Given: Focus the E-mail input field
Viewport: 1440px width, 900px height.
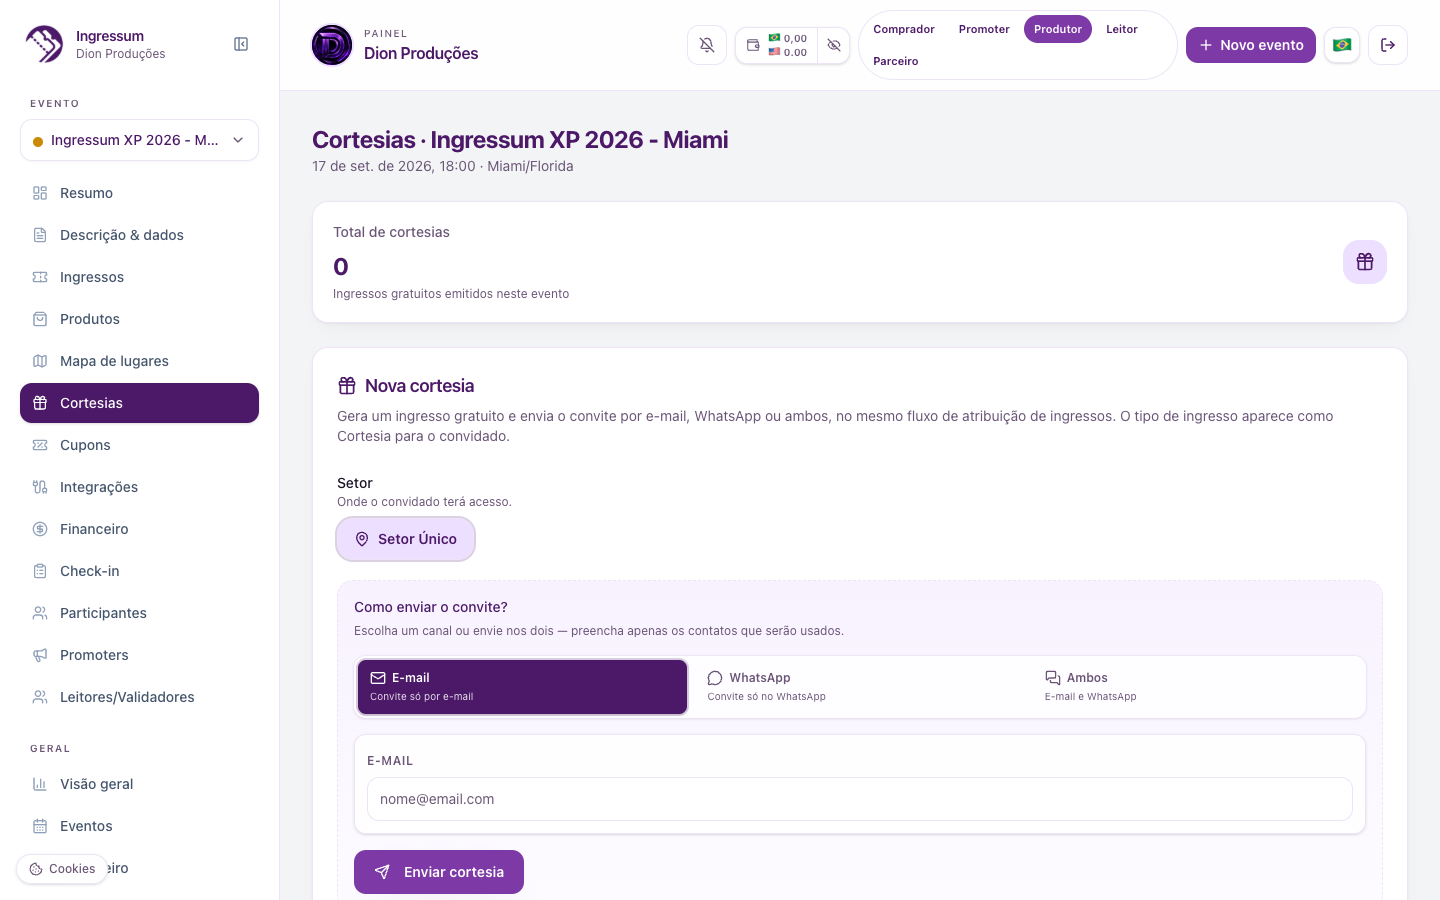Looking at the screenshot, I should point(860,799).
